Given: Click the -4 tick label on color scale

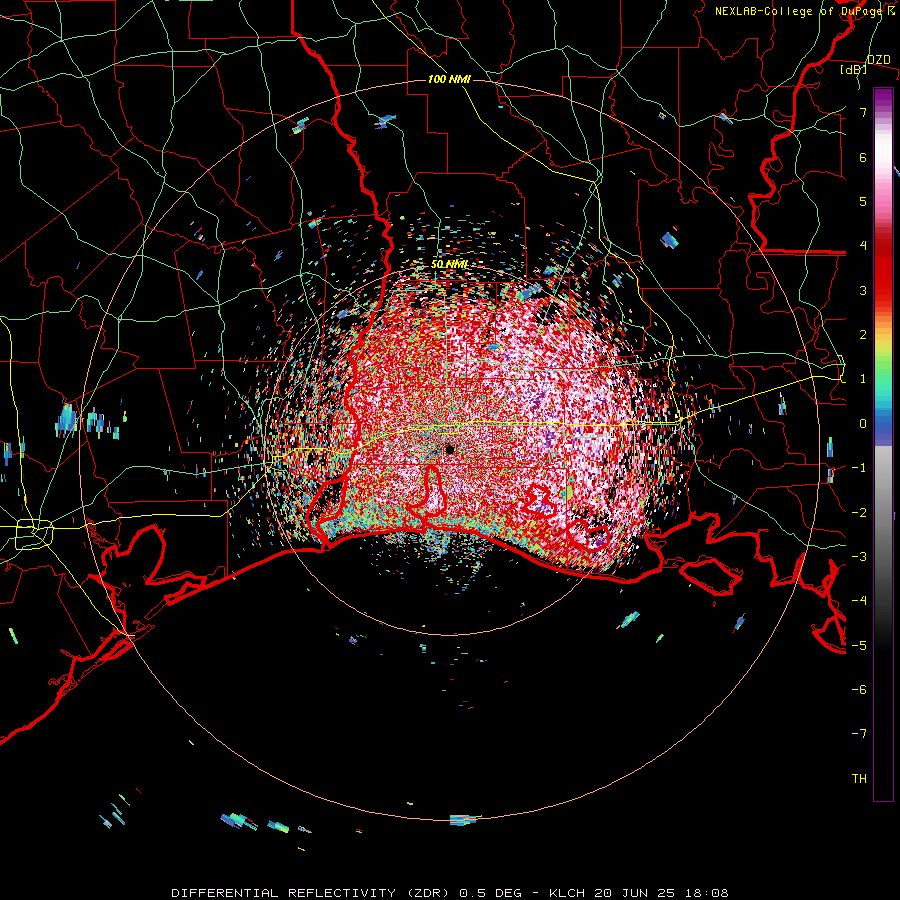Looking at the screenshot, I should point(859,600).
